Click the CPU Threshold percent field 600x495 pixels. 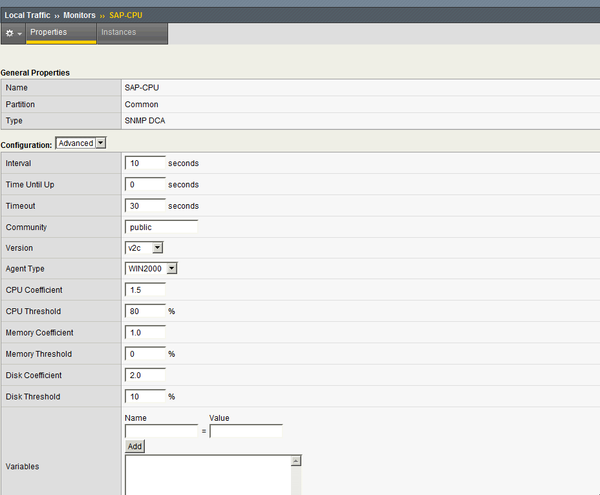click(145, 311)
